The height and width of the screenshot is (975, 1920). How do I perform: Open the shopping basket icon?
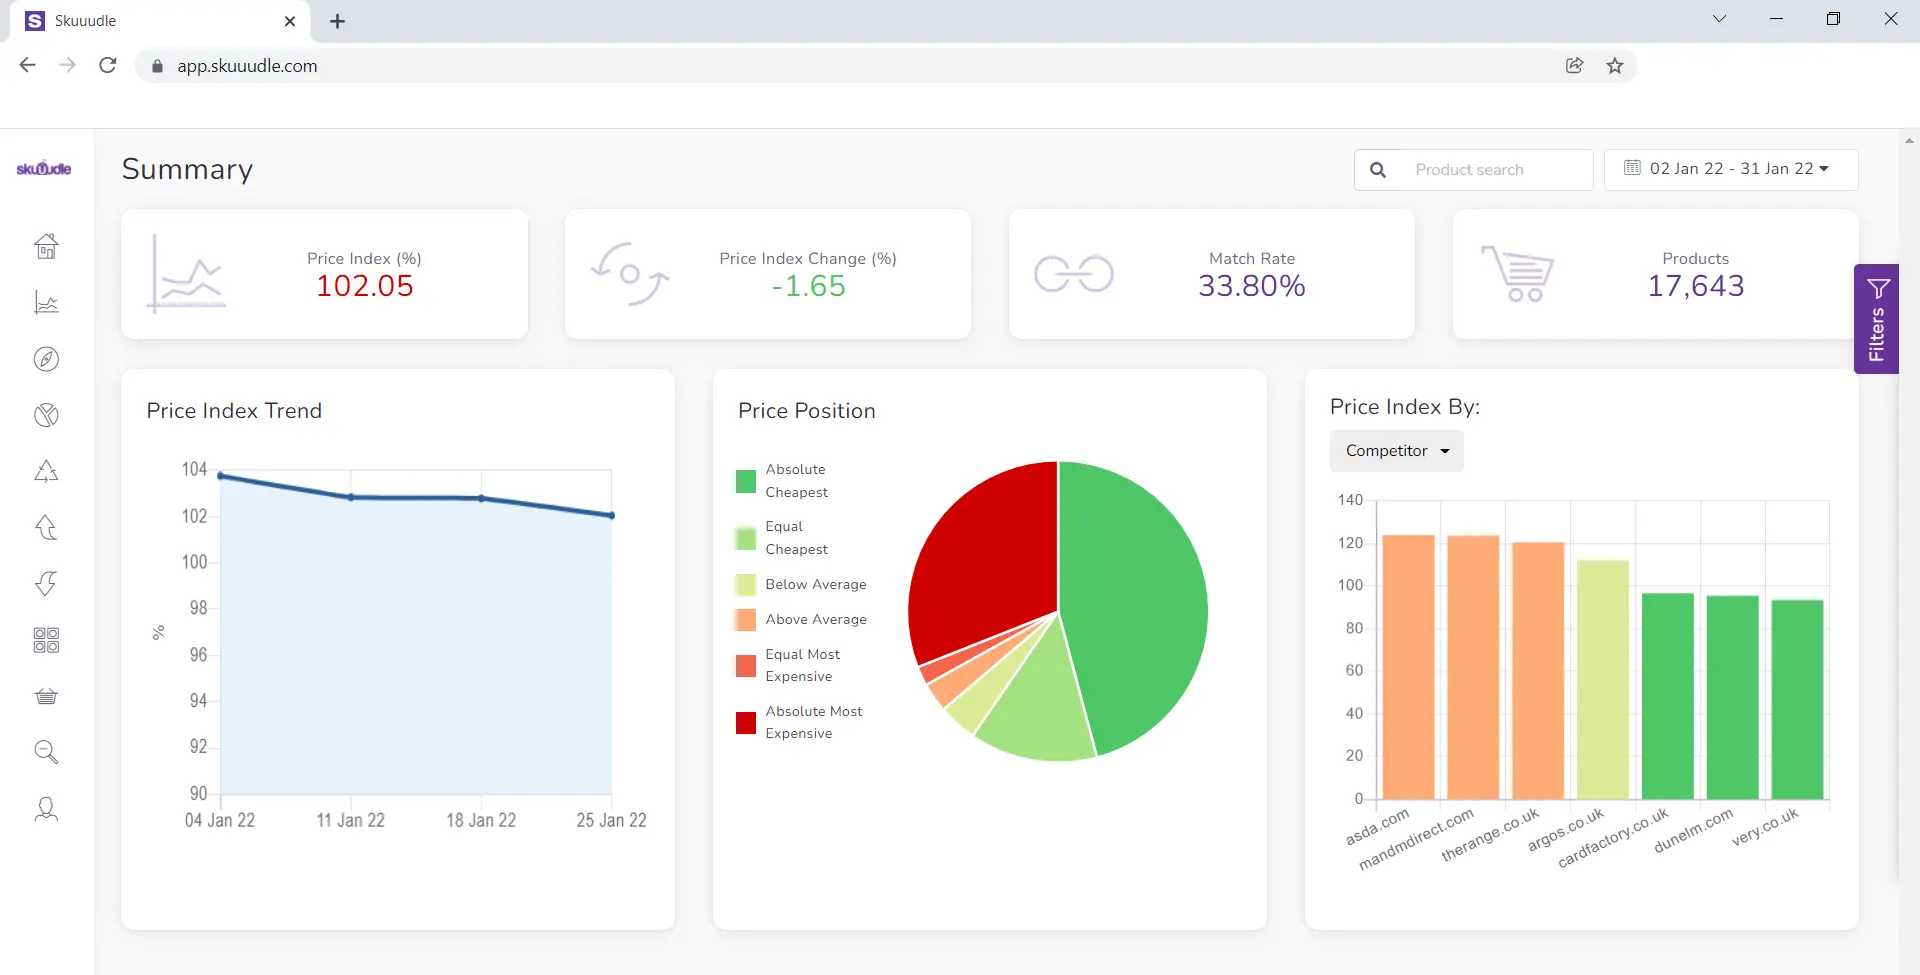pos(46,697)
